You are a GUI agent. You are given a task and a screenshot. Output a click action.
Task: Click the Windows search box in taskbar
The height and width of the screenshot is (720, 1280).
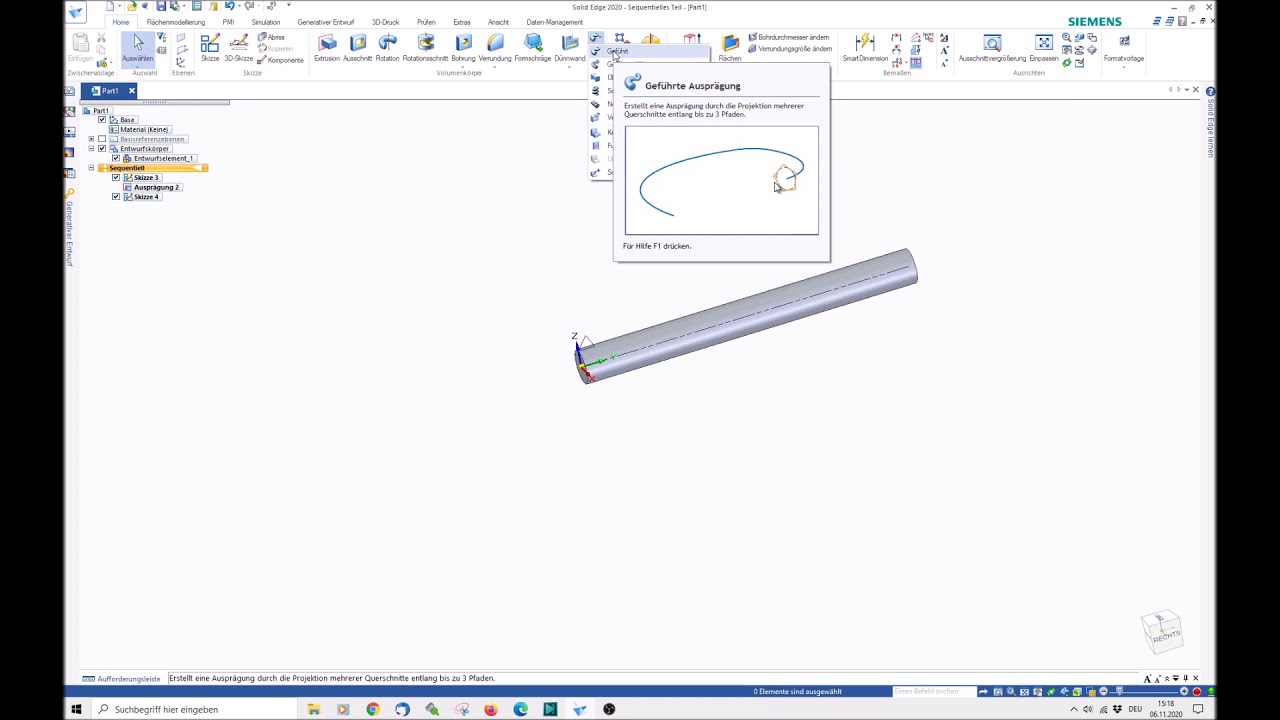tap(196, 710)
